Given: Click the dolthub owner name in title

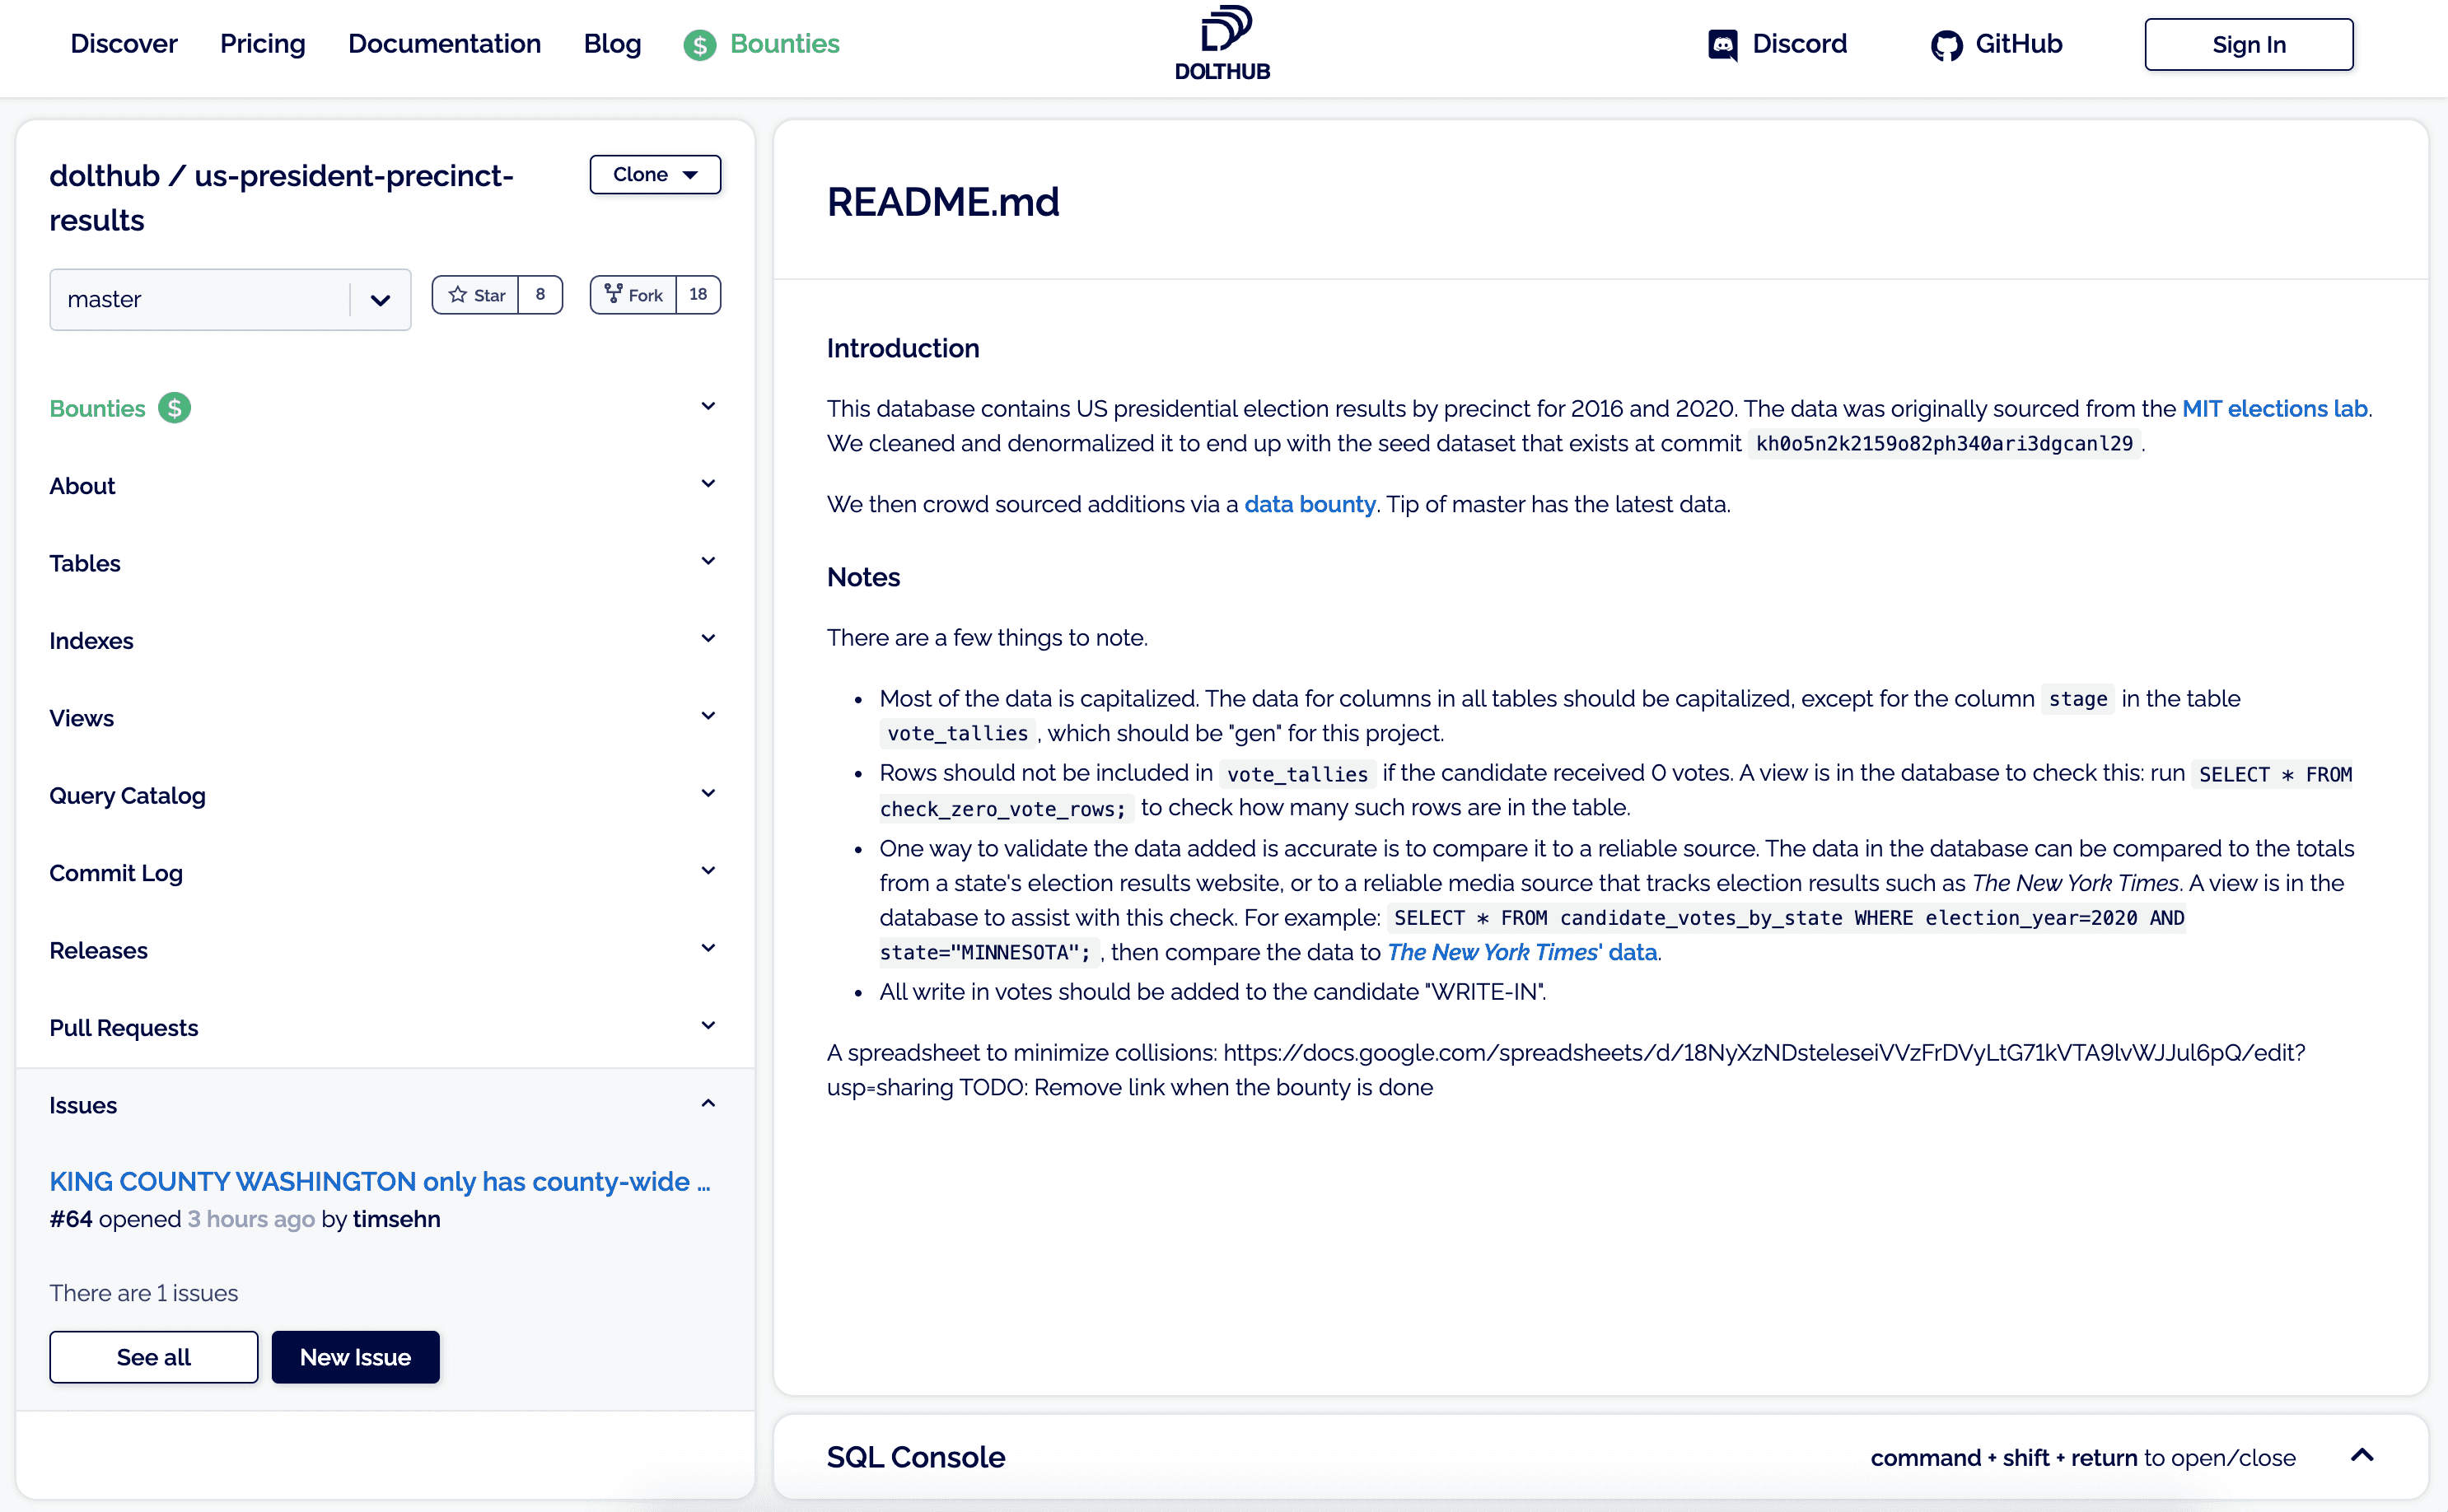Looking at the screenshot, I should pos(105,175).
